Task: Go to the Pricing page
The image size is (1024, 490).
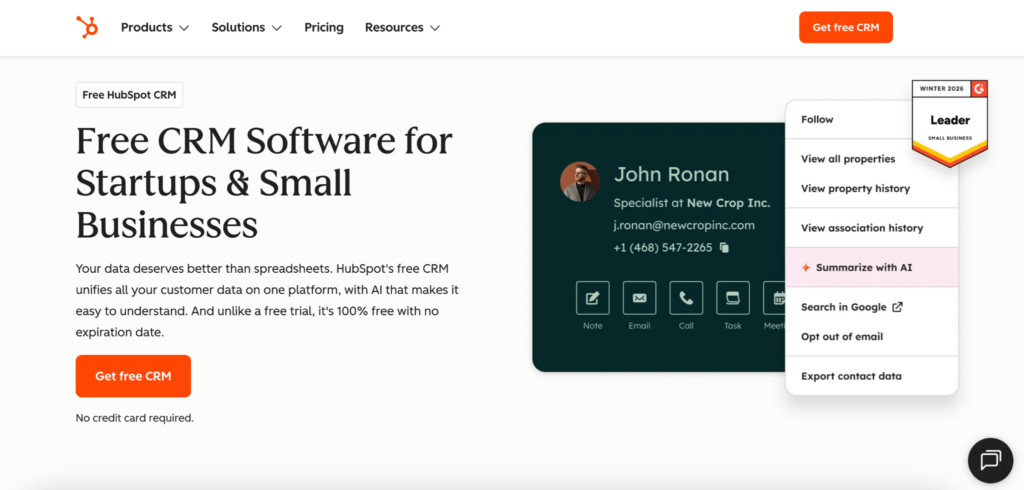Action: click(x=324, y=27)
